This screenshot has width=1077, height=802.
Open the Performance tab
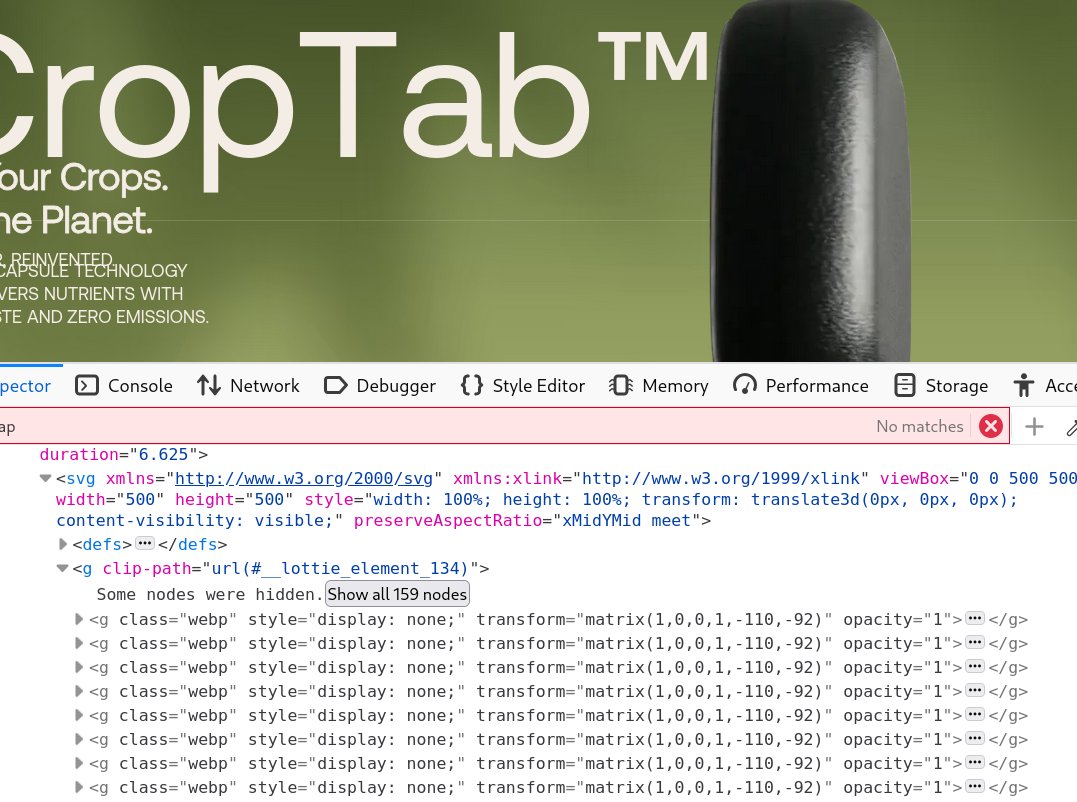[x=801, y=386]
